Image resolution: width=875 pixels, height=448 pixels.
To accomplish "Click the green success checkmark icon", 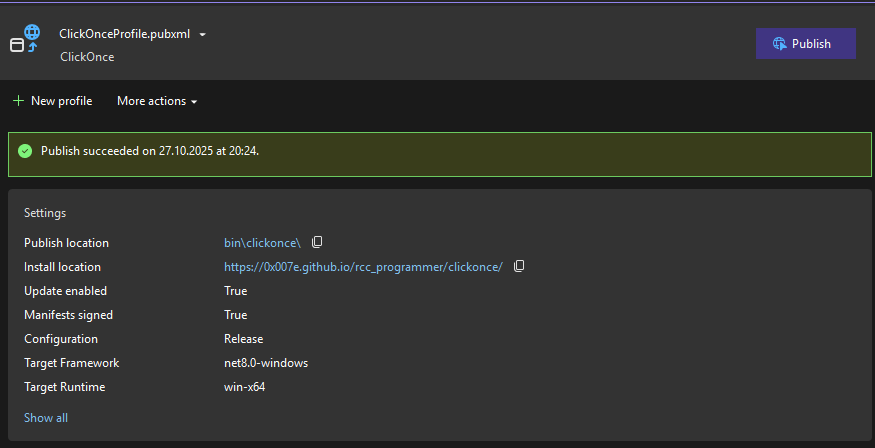I will [x=25, y=151].
